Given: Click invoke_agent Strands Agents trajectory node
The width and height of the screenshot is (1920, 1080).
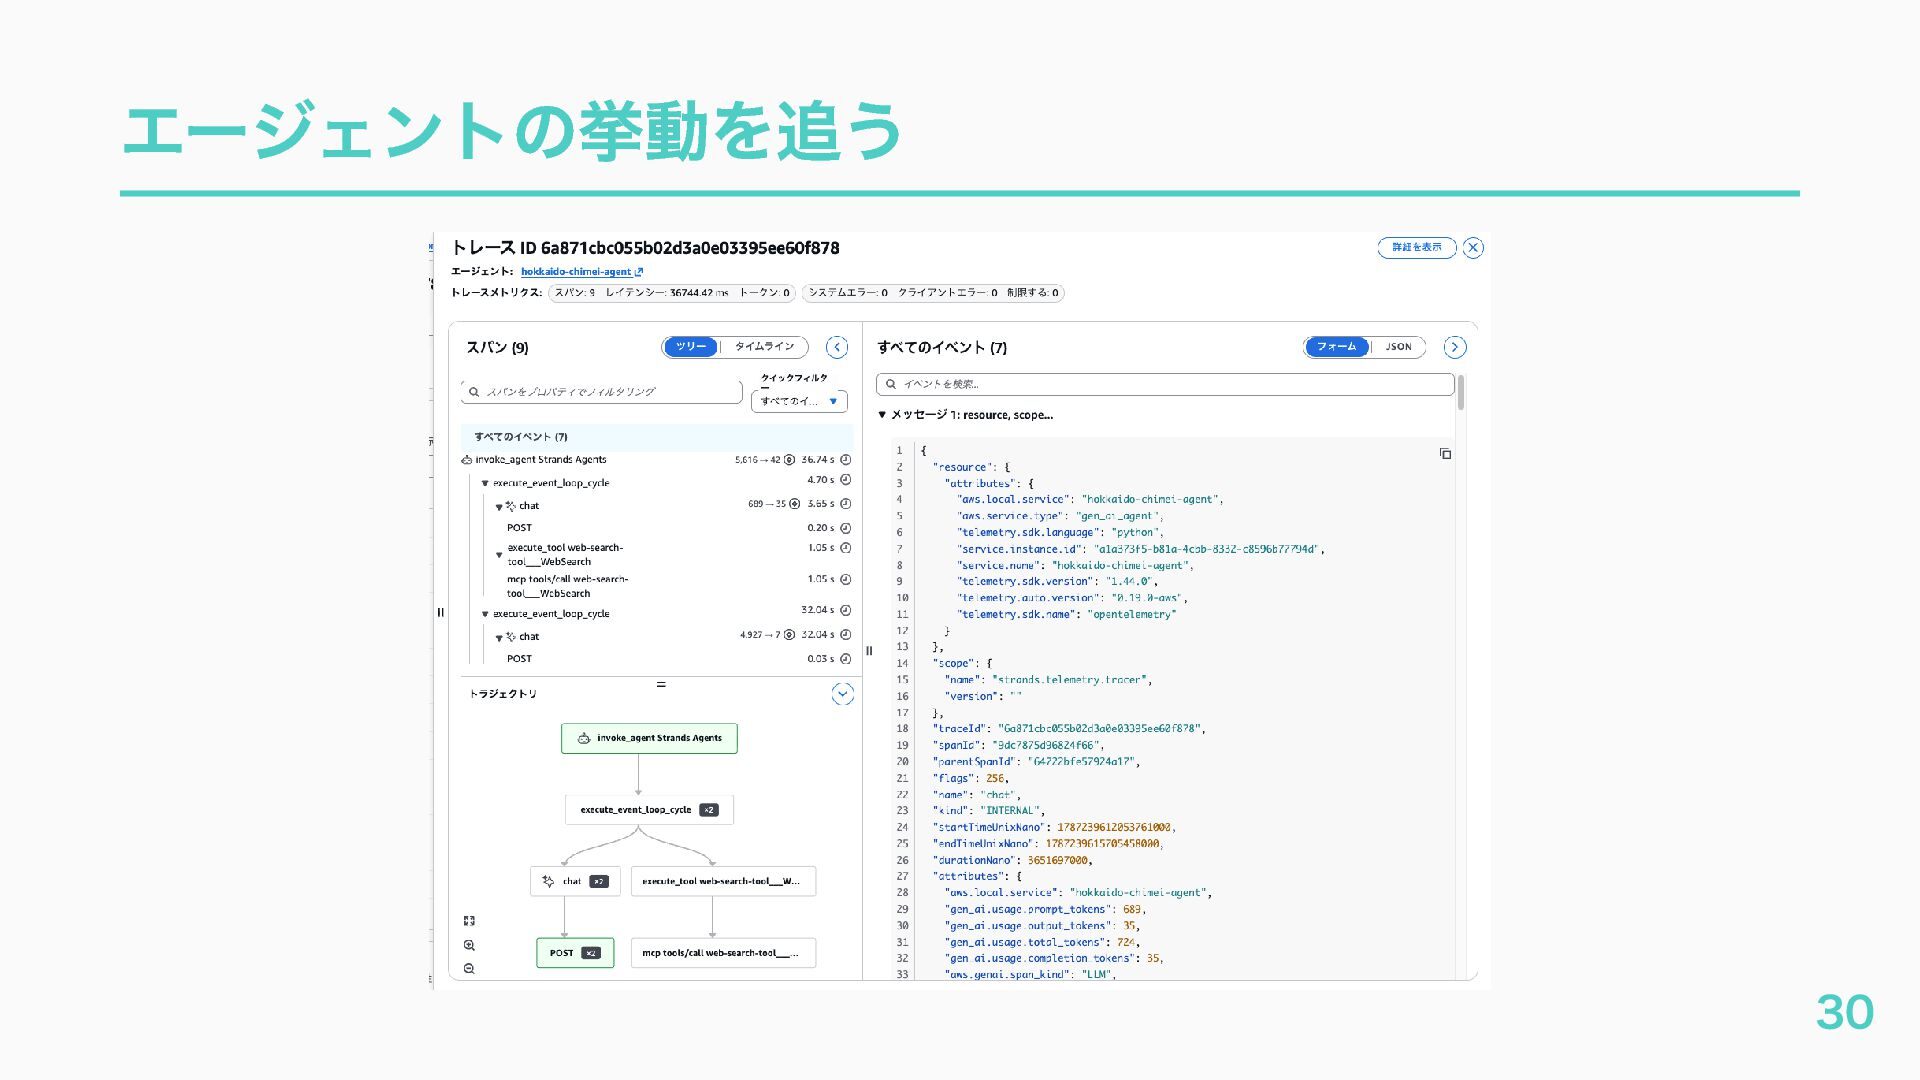Looking at the screenshot, I should (649, 738).
